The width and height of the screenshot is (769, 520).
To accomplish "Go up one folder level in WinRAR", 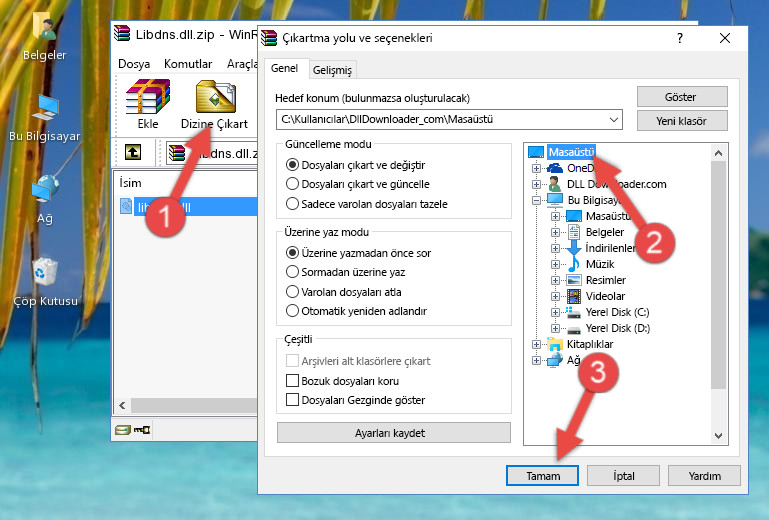I will pos(132,152).
